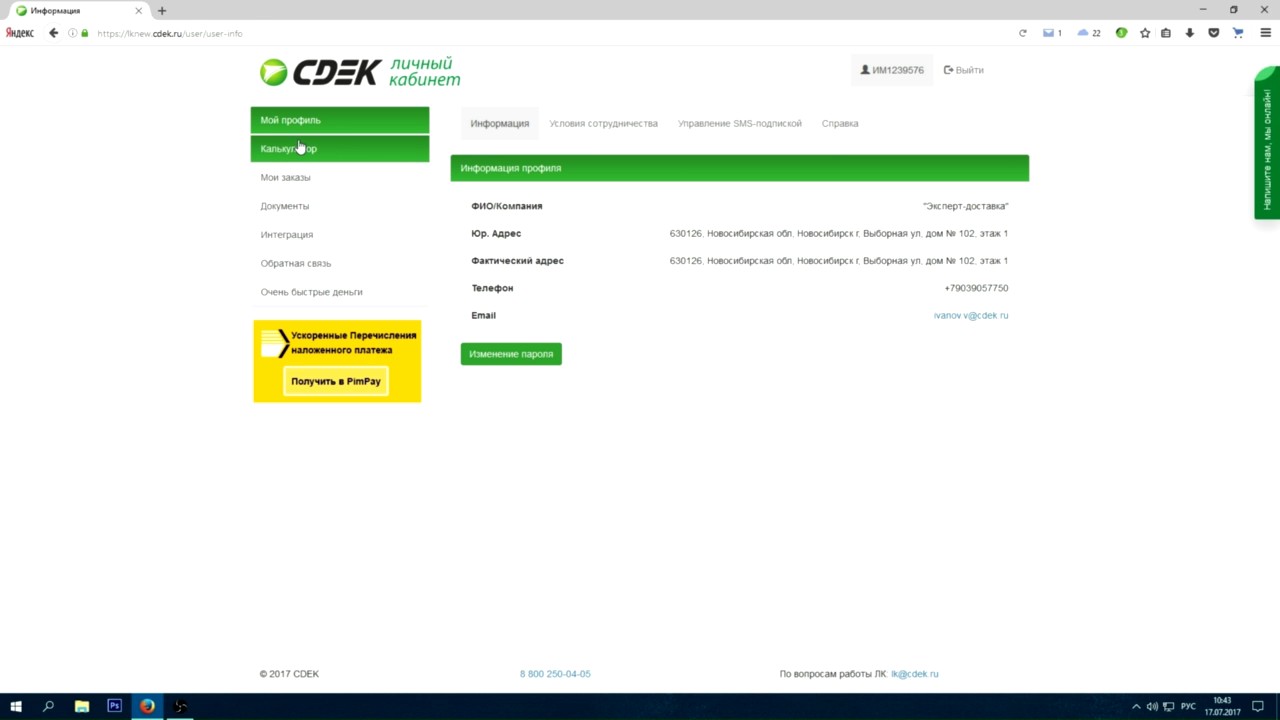This screenshot has width=1280, height=720.
Task: Log out with the Выйти link
Action: click(x=964, y=70)
